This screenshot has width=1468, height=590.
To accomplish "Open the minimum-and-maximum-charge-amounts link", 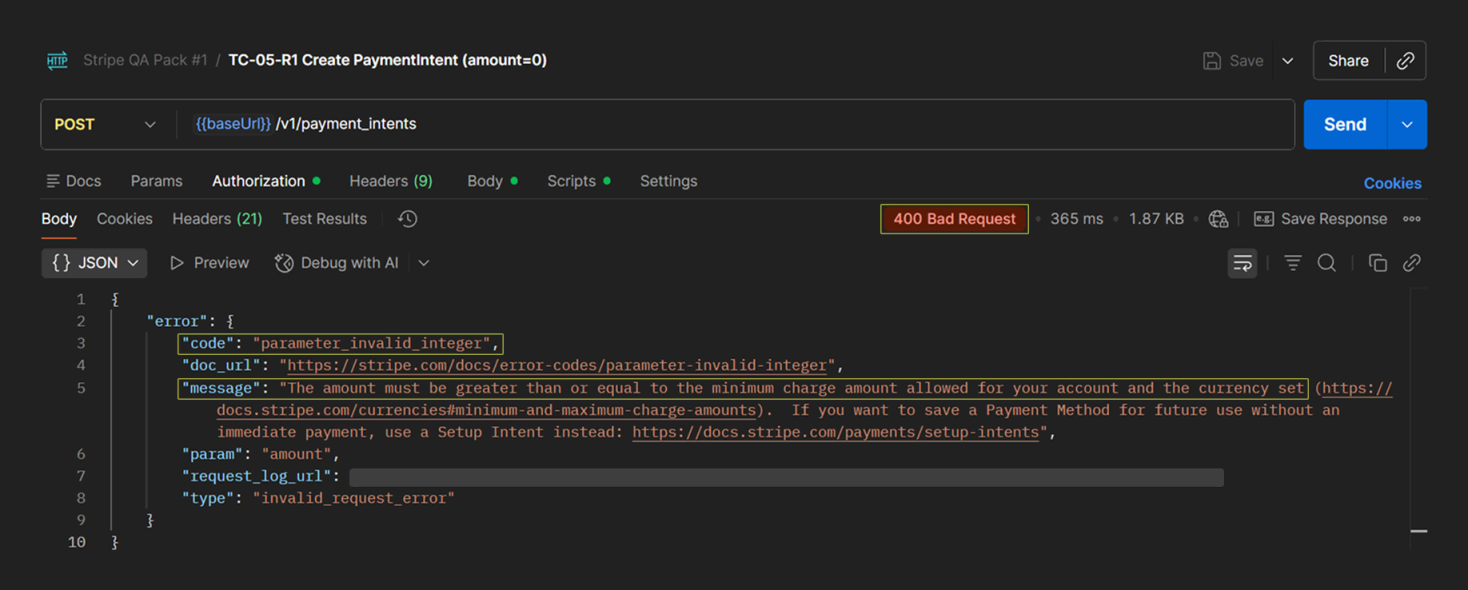I will click(x=486, y=410).
